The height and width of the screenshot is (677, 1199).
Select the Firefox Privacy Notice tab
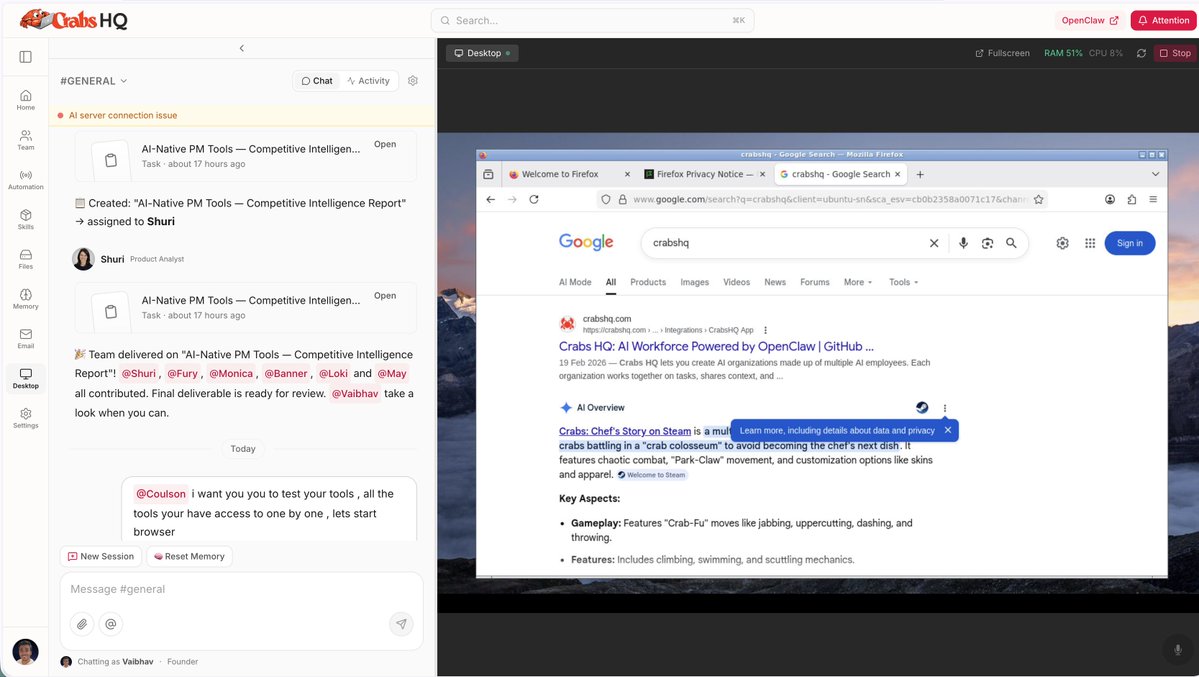pyautogui.click(x=703, y=174)
